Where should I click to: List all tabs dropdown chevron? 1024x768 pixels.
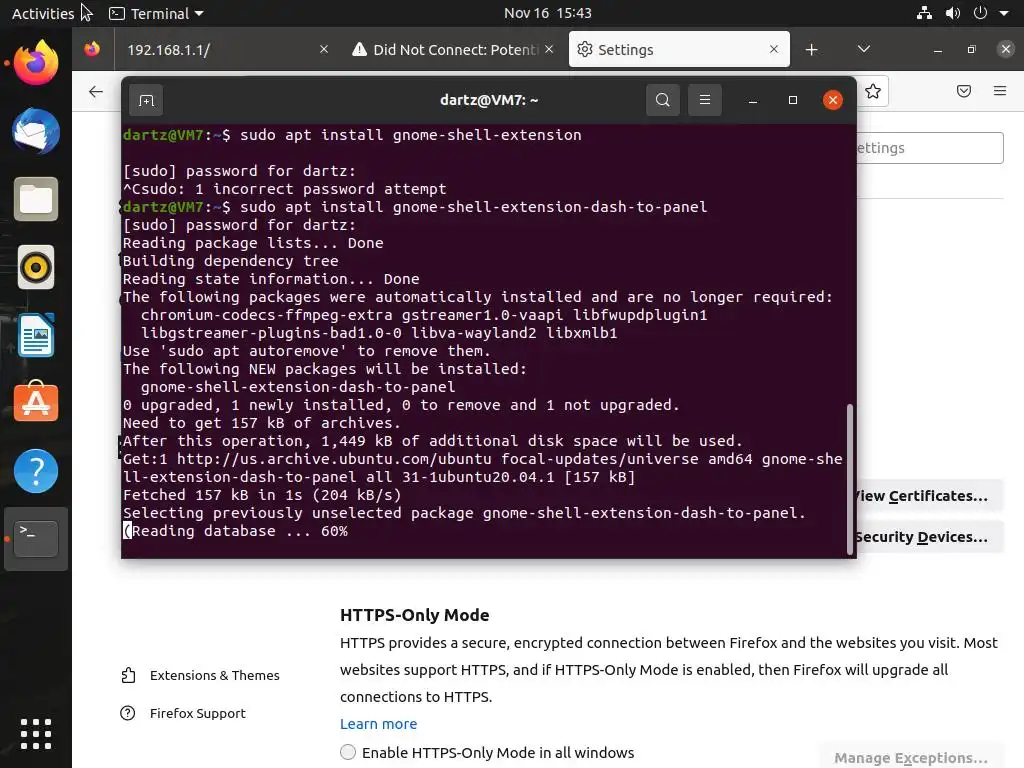(x=863, y=50)
